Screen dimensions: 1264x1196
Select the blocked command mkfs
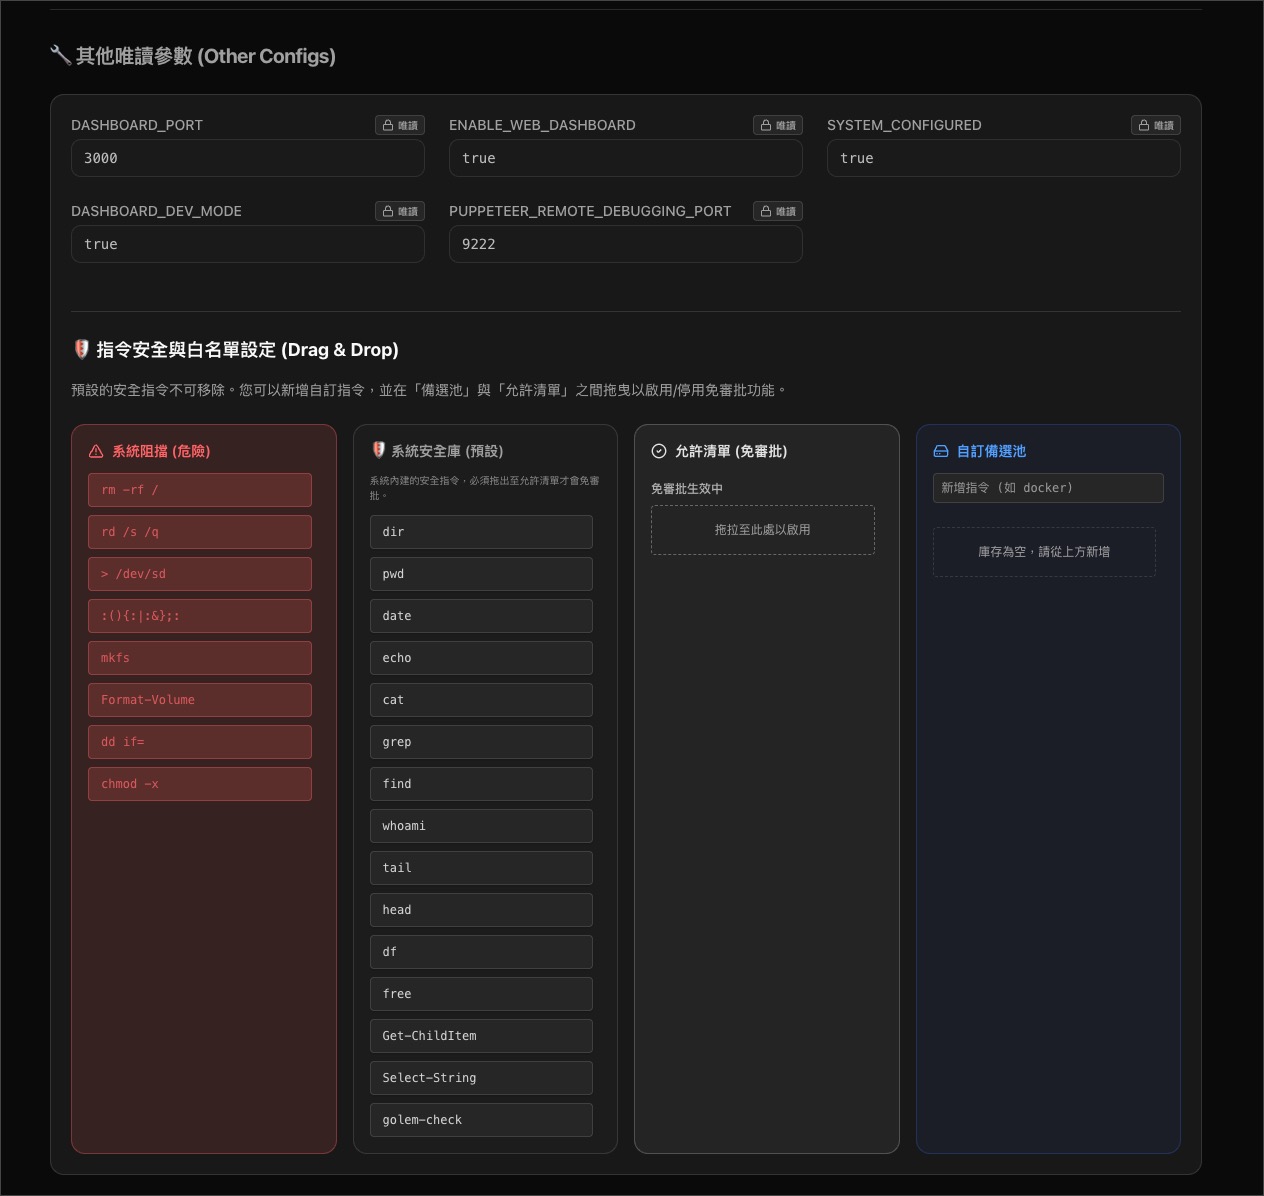(200, 658)
